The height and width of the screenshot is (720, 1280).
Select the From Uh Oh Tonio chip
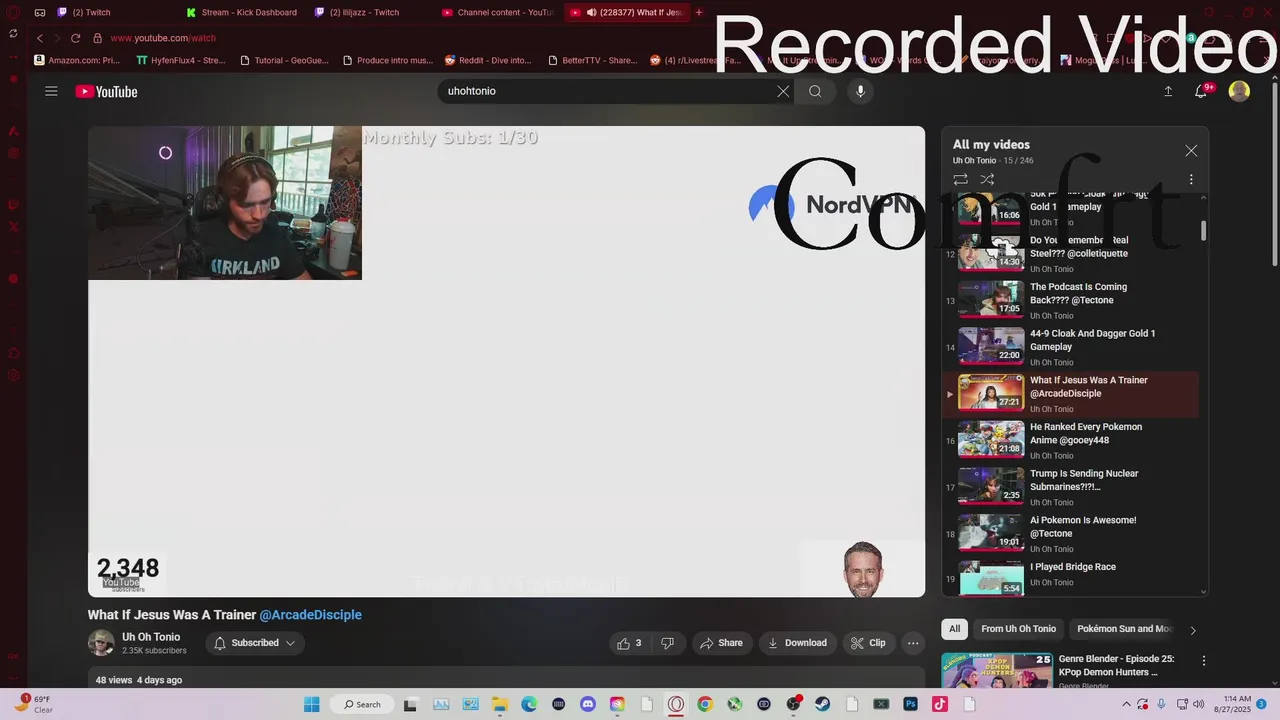pos(1018,629)
